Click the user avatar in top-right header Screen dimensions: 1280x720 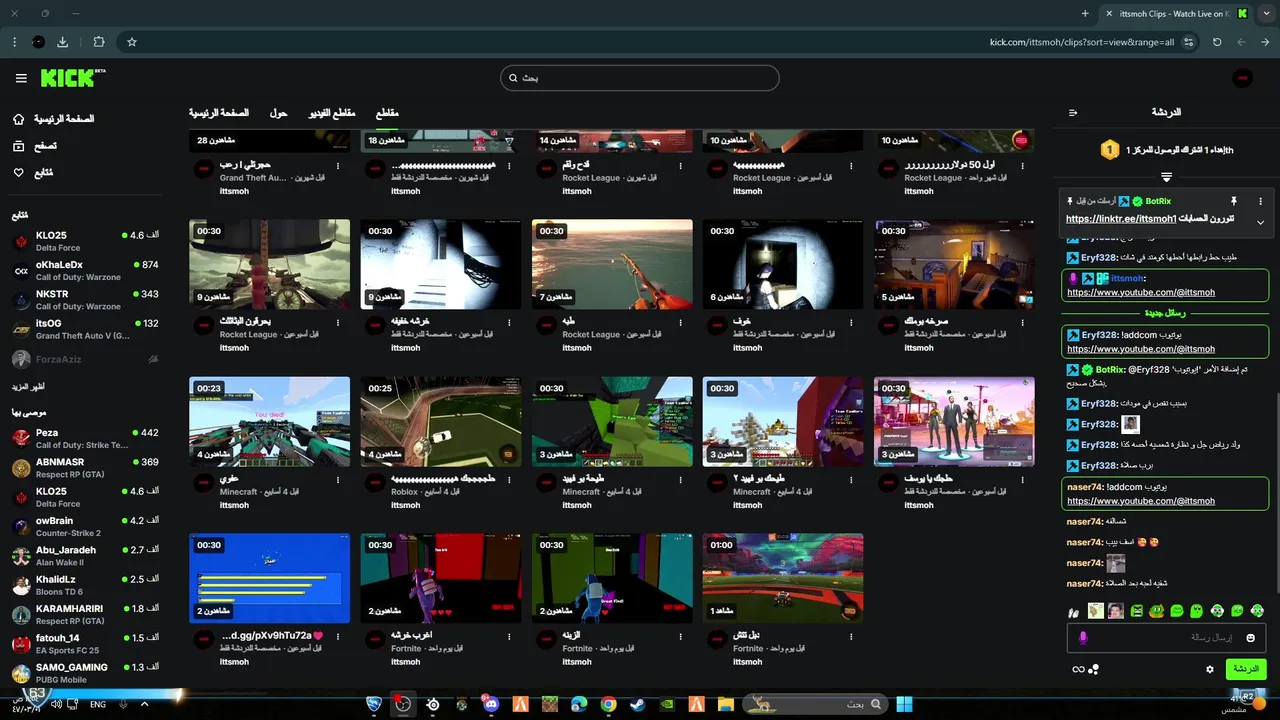tap(1242, 78)
